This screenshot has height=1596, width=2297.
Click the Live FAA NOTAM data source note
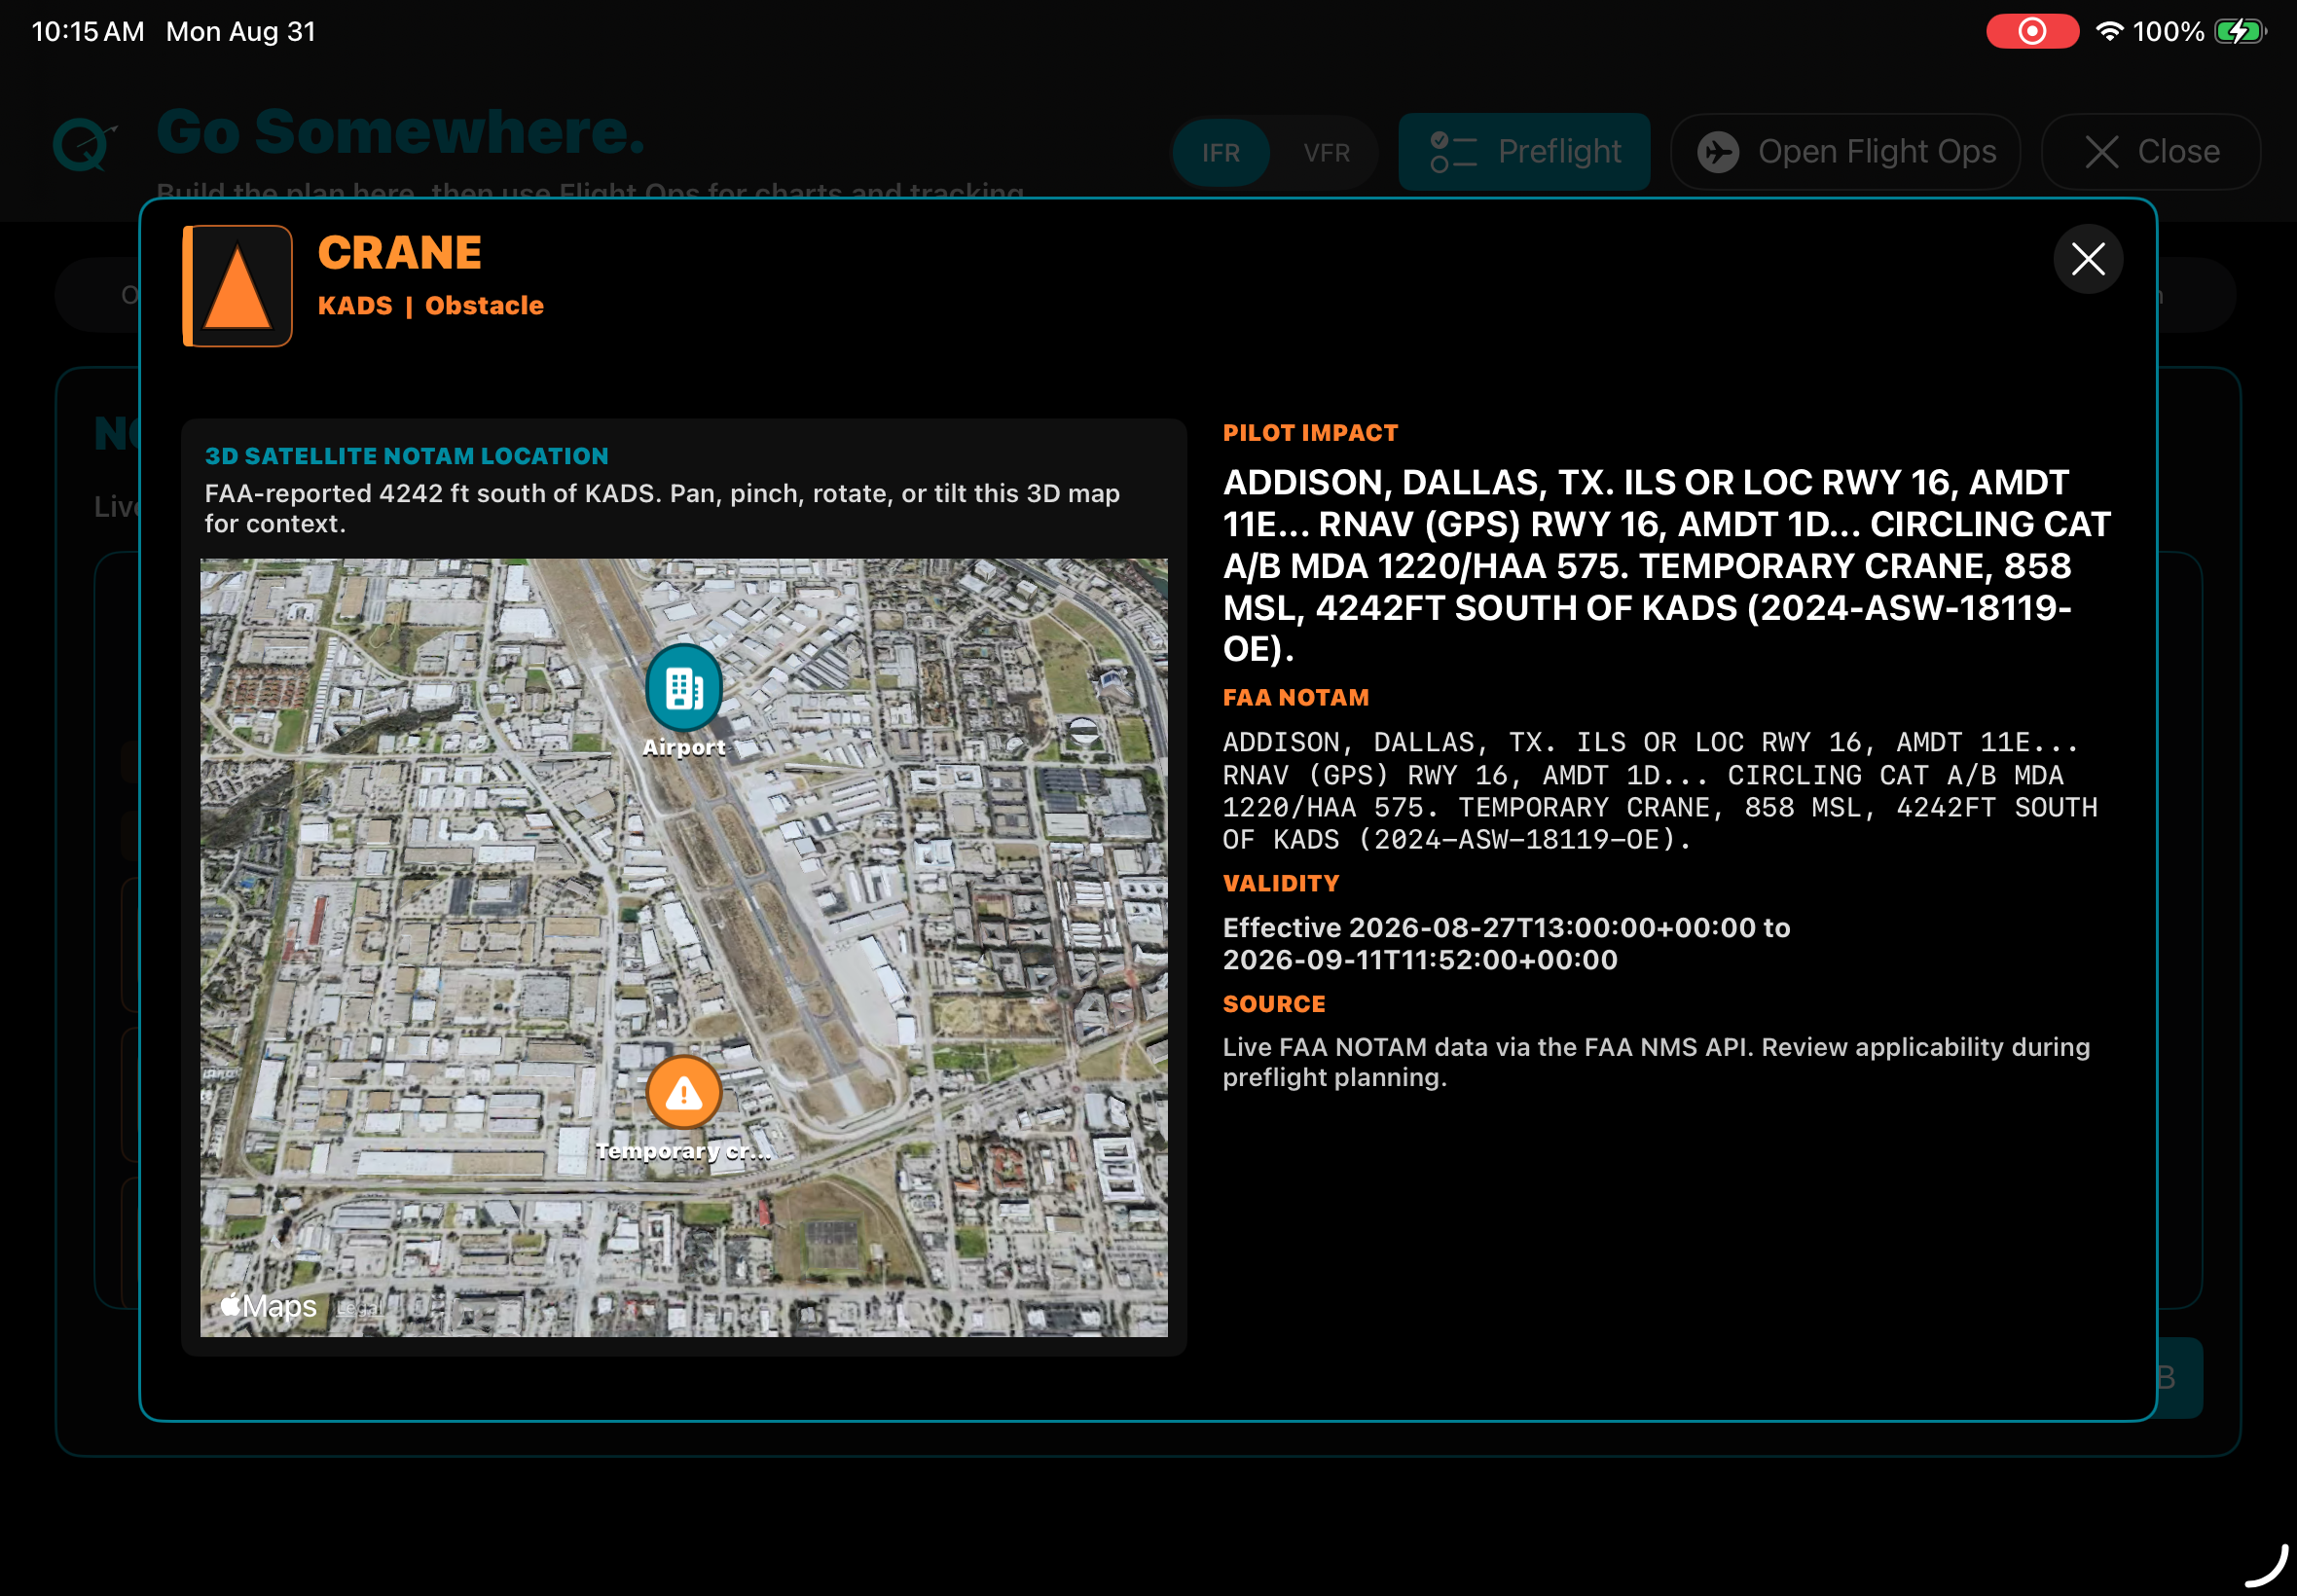click(x=1656, y=1062)
